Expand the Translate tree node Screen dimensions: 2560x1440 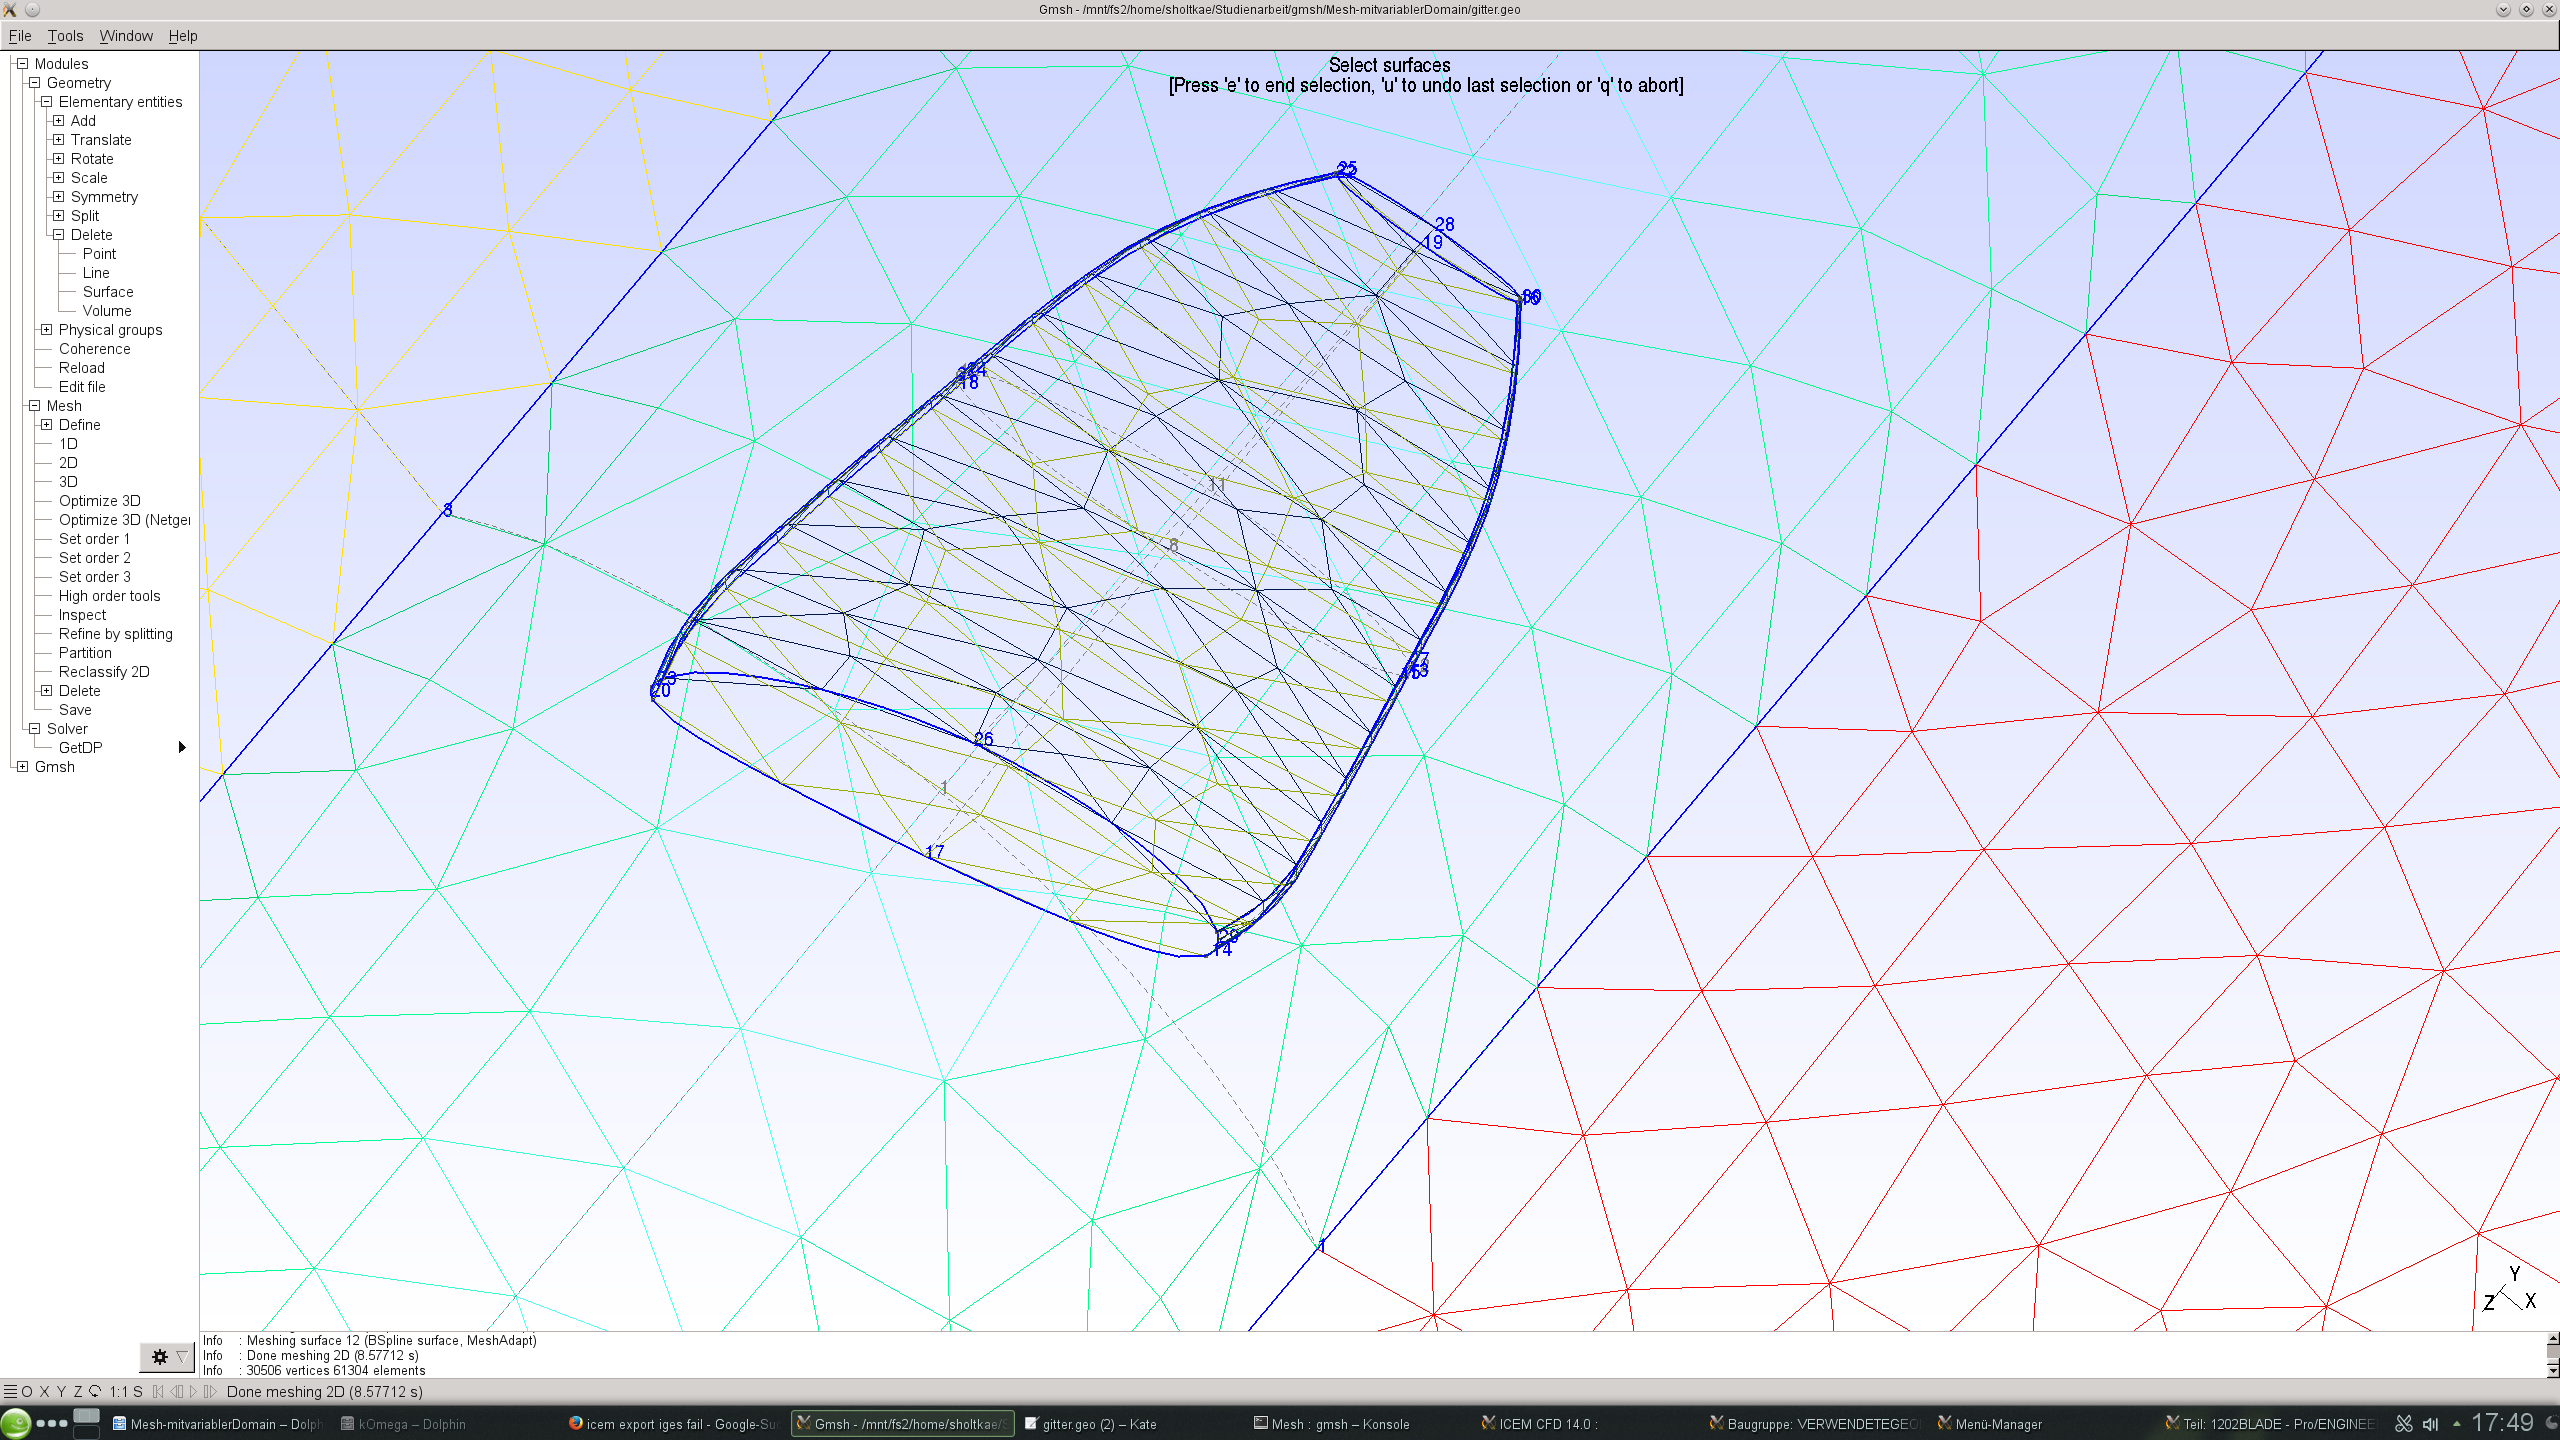pos(58,140)
